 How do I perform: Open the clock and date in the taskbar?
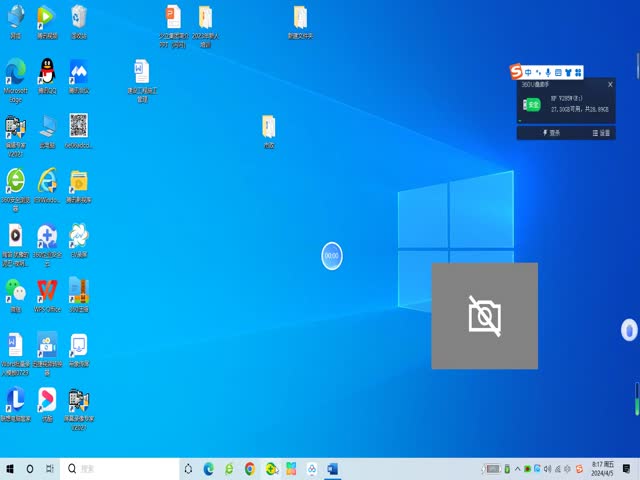coord(604,468)
